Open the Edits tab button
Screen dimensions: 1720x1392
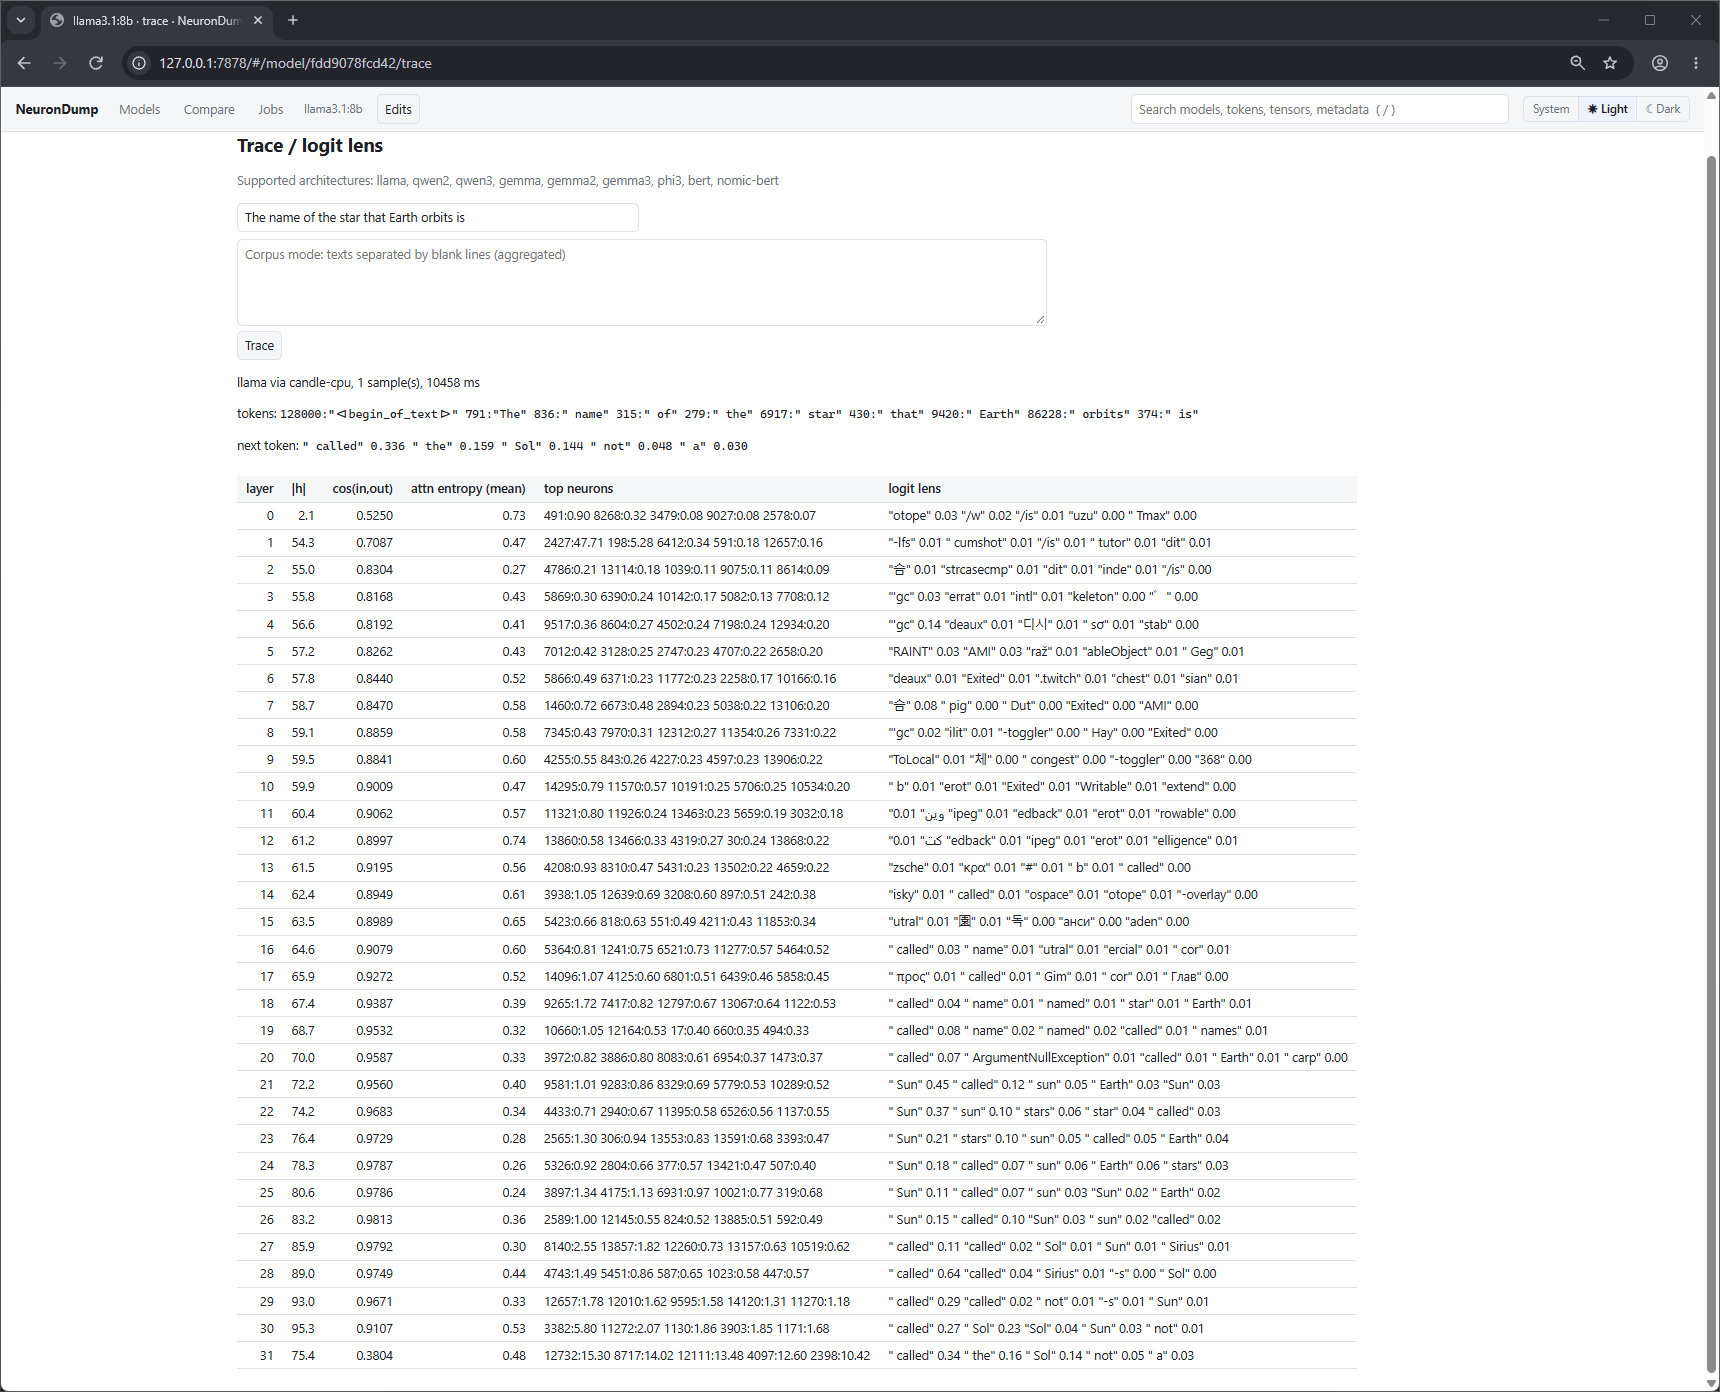coord(398,109)
